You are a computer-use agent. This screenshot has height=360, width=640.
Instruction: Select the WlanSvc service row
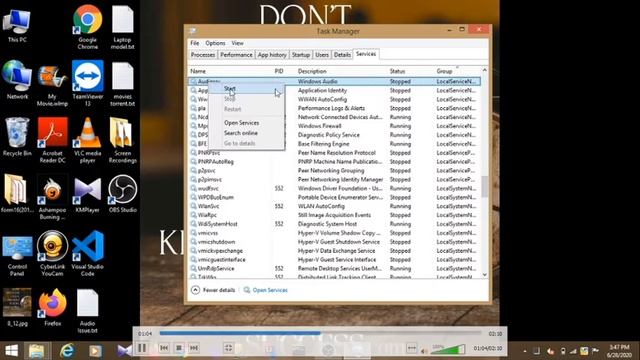click(x=334, y=206)
